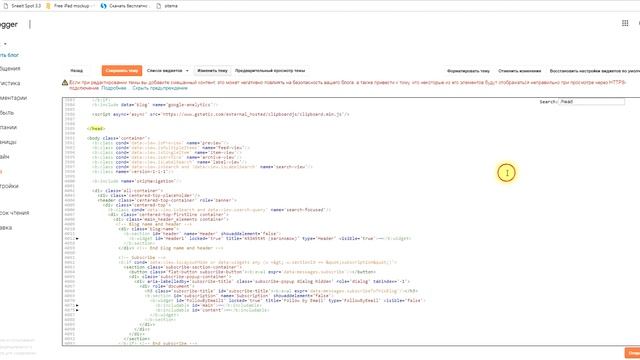Open Дизайн in the Blogger sidebar

coord(5,157)
